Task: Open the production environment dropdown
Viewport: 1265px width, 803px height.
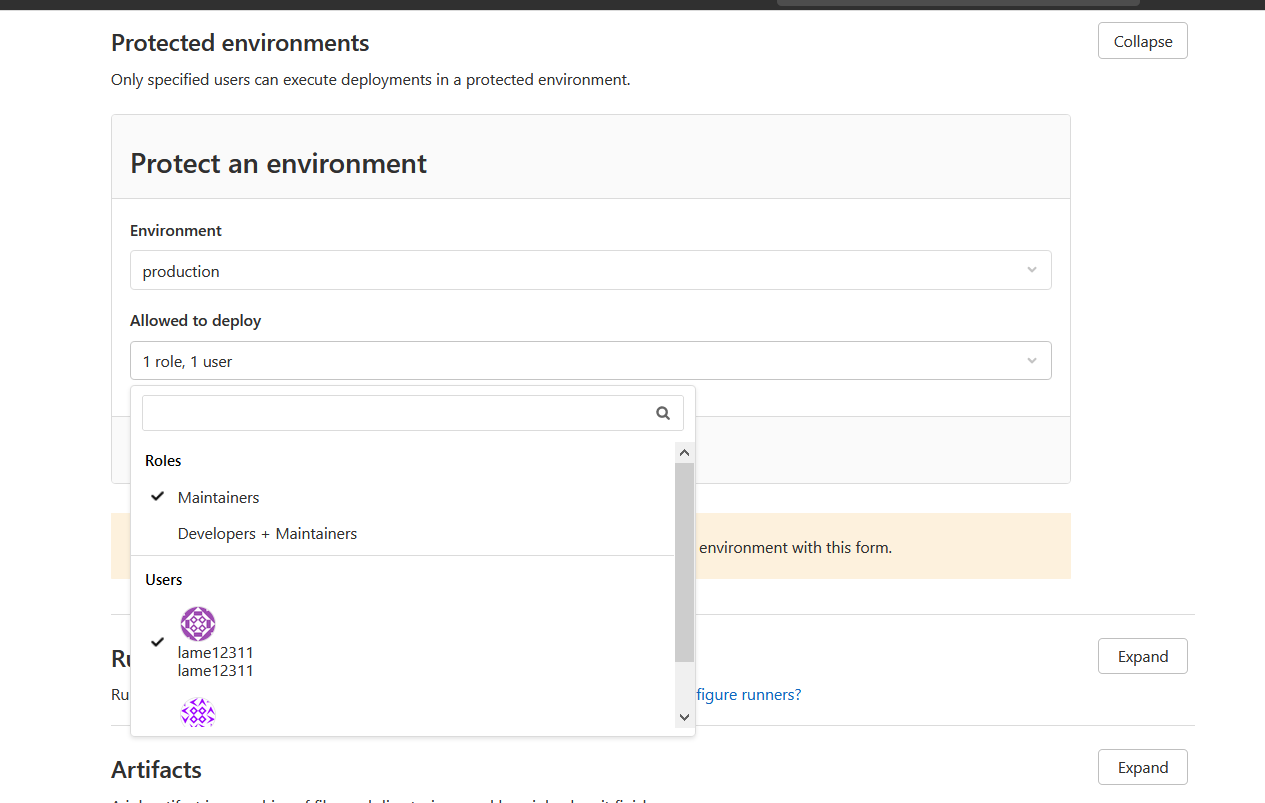Action: [590, 270]
